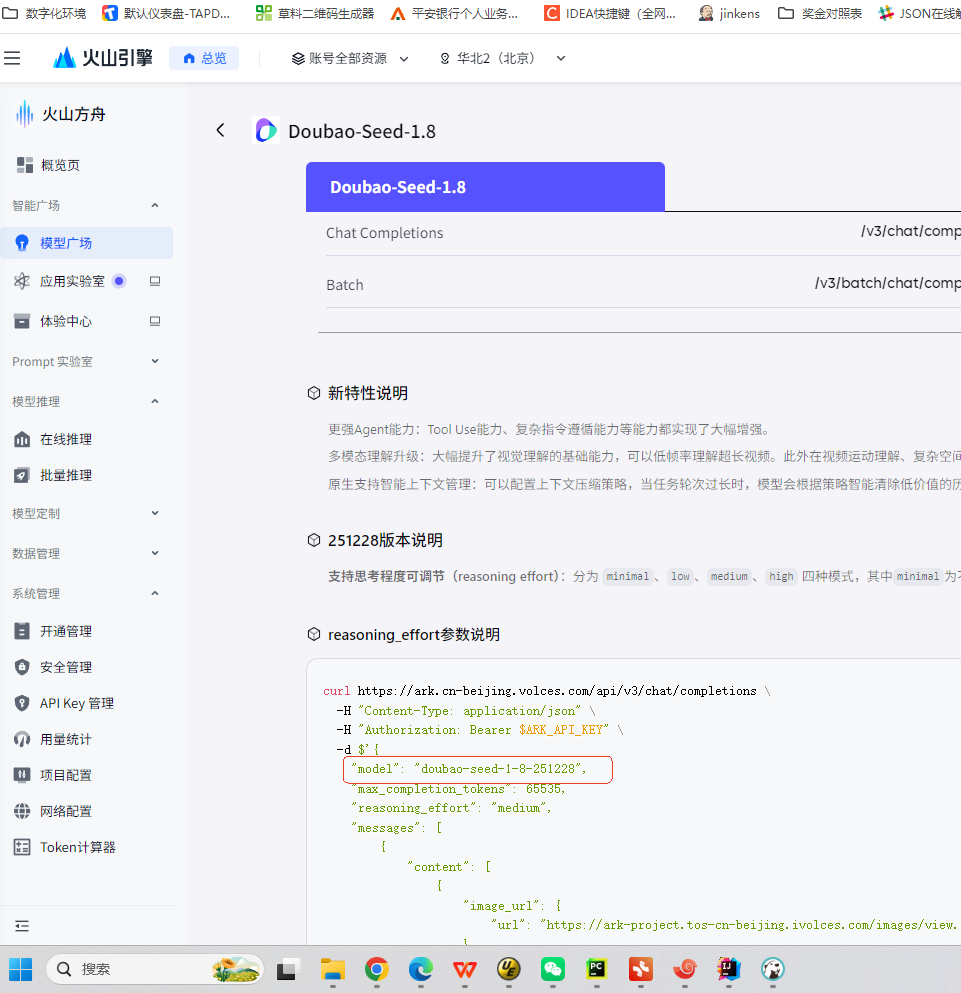The image size is (961, 993).
Task: Go back using the left arrow
Action: pyautogui.click(x=220, y=130)
